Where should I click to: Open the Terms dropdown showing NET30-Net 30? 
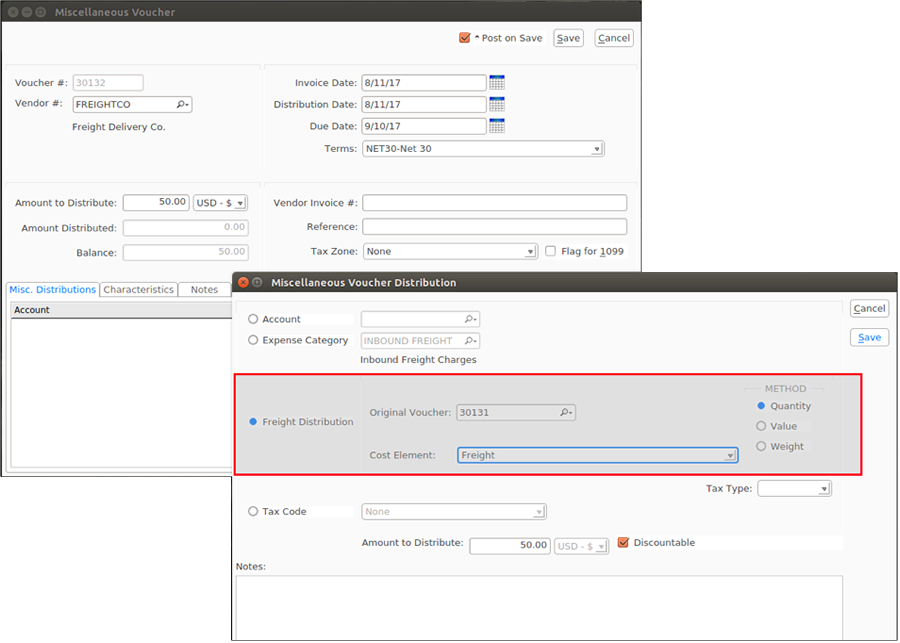597,148
